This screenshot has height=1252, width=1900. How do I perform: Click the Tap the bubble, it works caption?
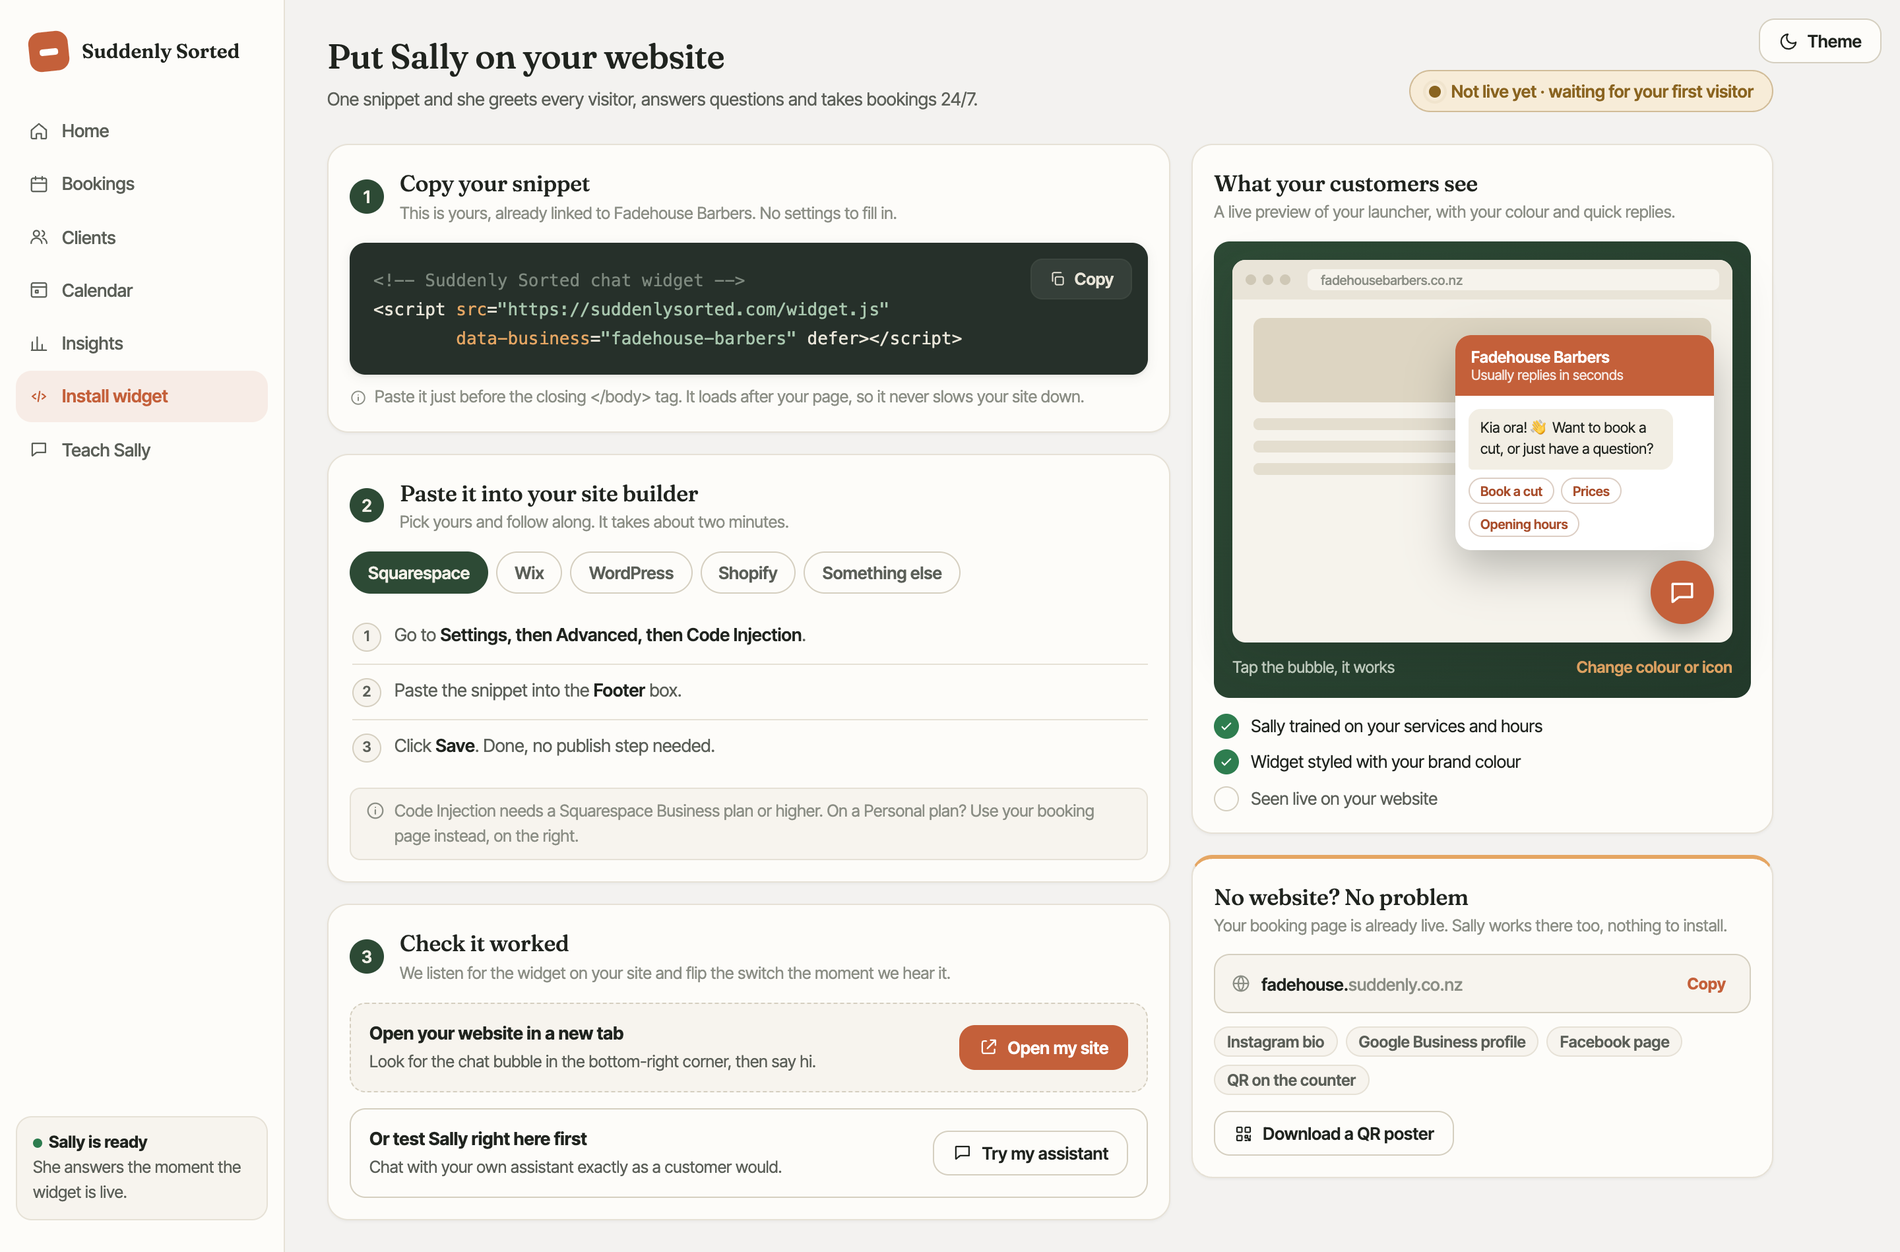1313,667
